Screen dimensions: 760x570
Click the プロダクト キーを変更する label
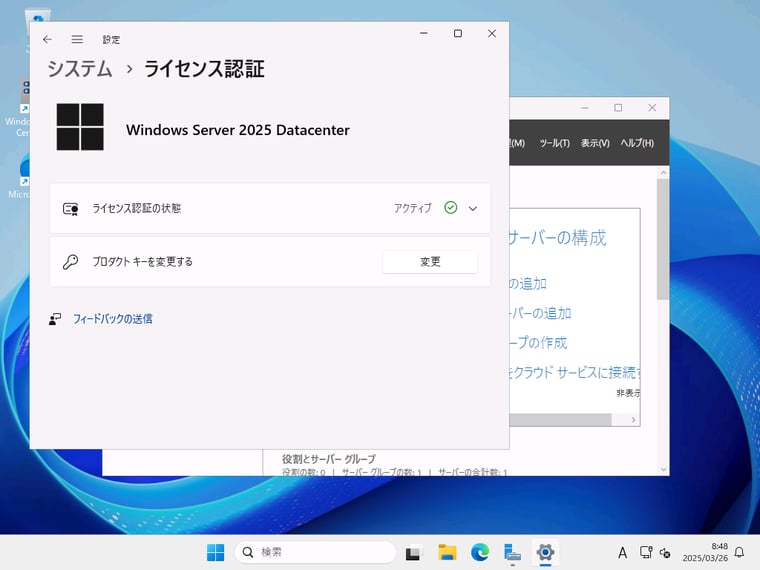pyautogui.click(x=142, y=262)
